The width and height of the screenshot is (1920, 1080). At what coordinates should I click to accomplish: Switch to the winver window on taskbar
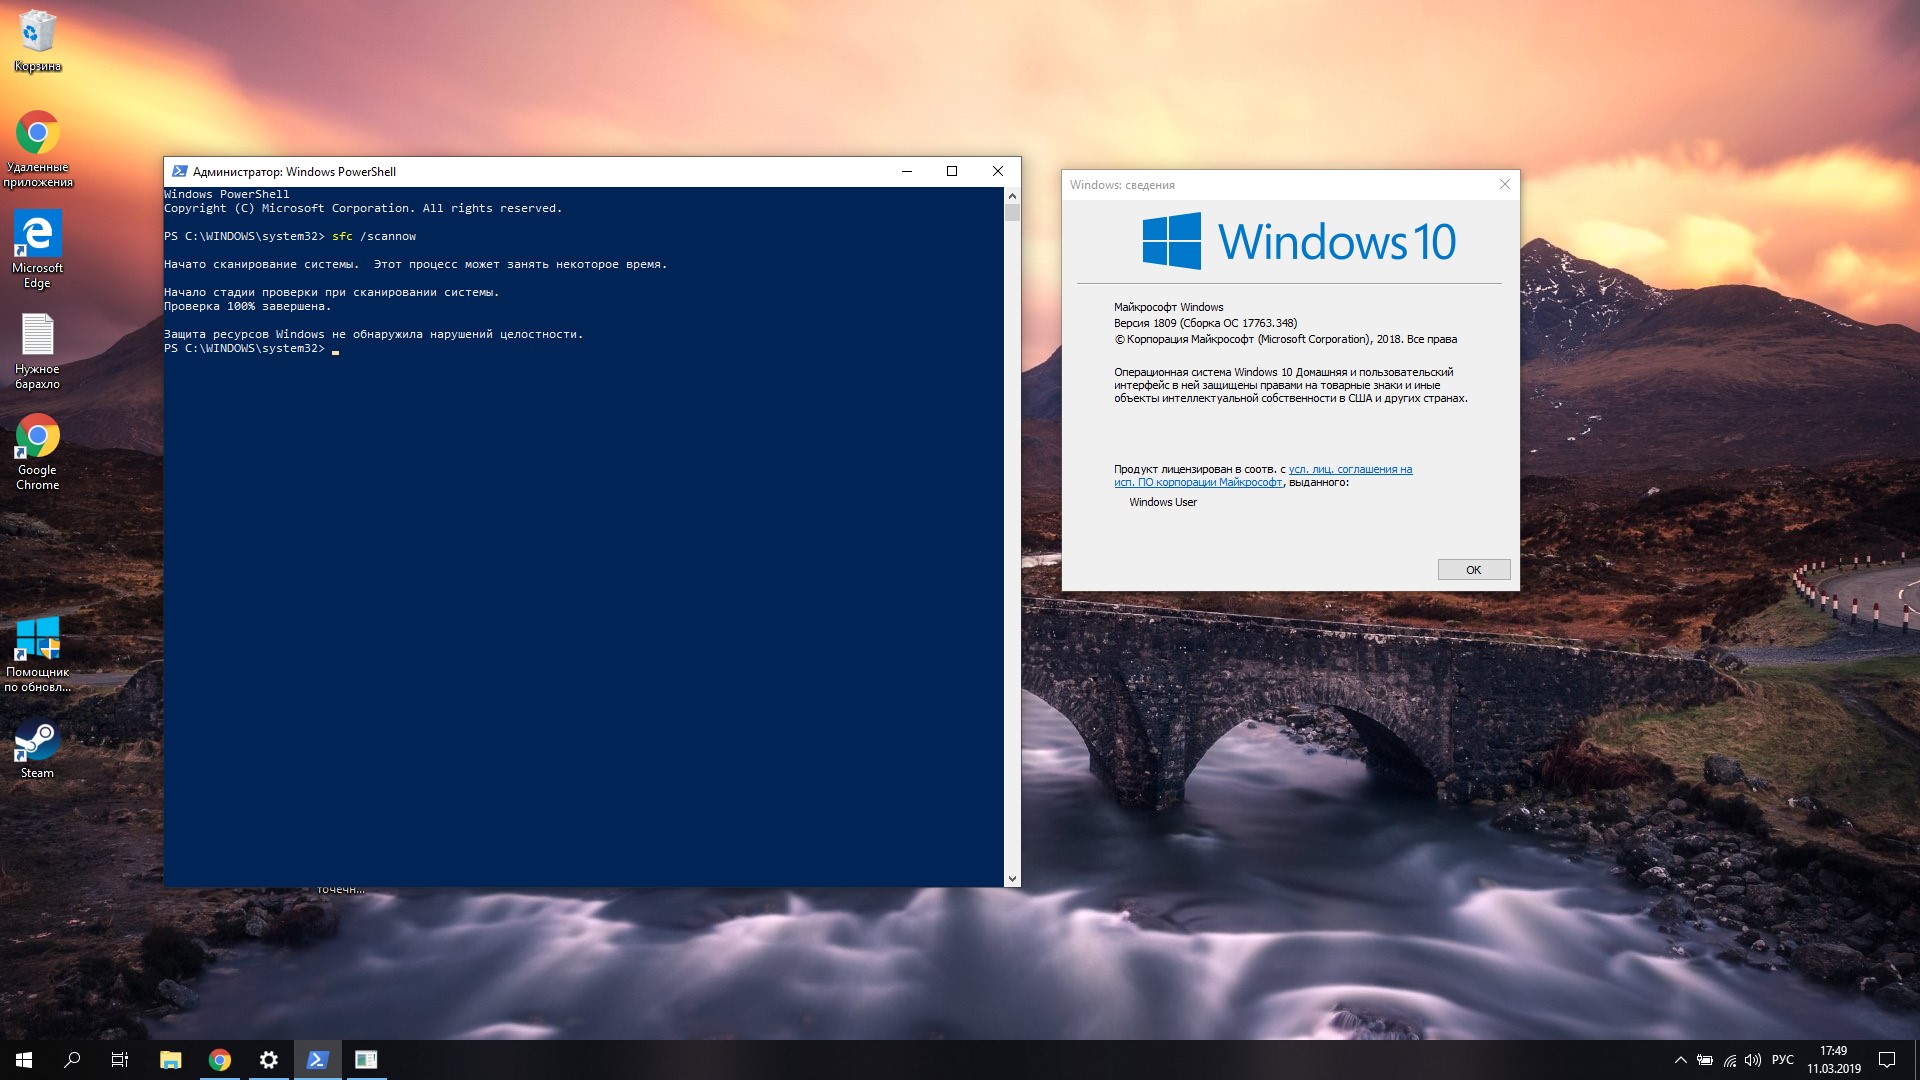[366, 1059]
